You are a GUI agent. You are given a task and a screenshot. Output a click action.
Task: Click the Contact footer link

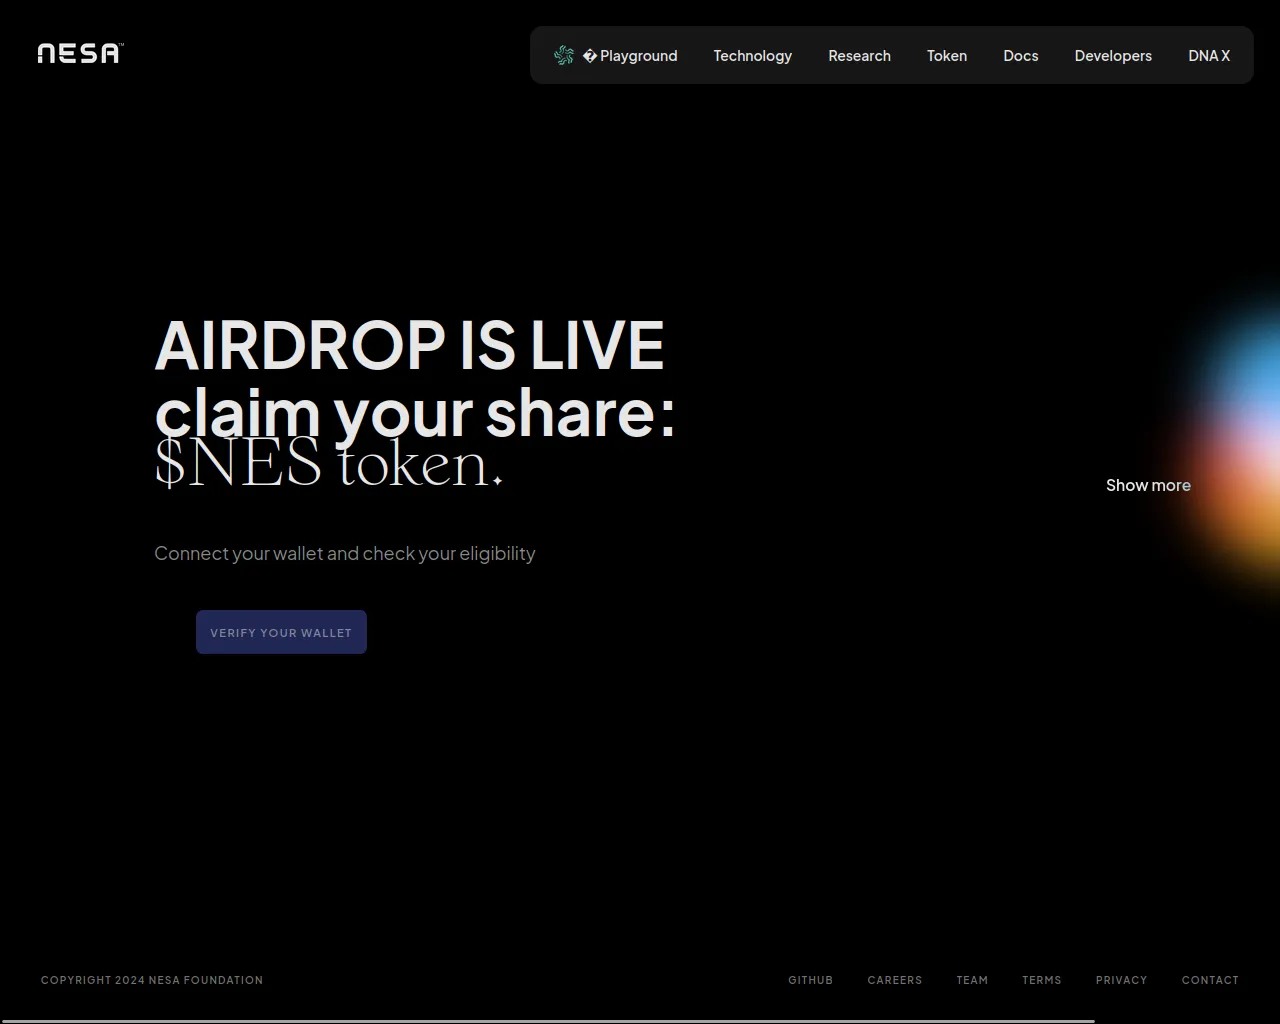(x=1210, y=980)
